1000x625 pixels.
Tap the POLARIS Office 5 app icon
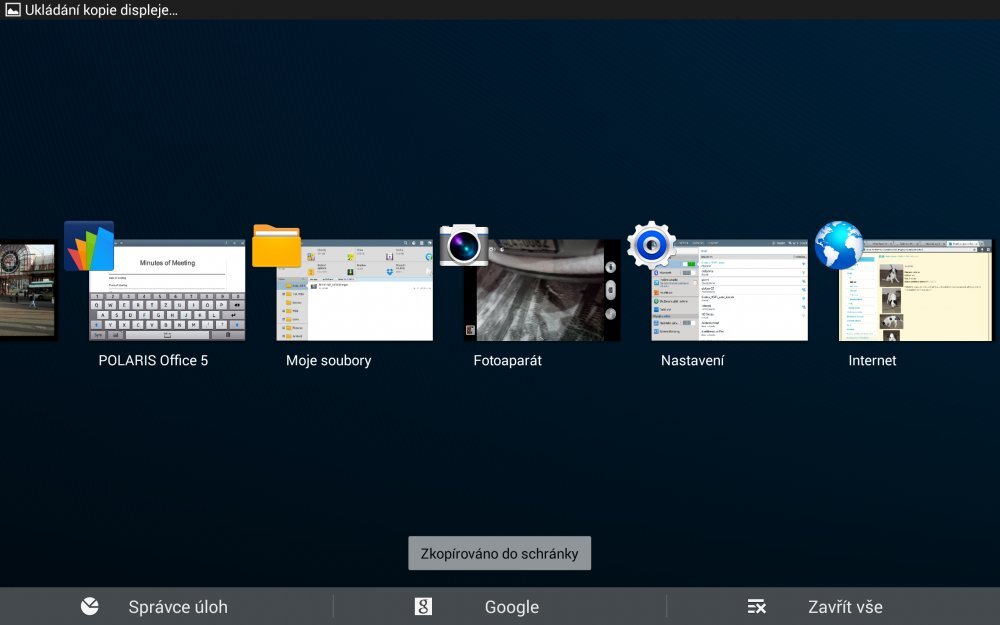pos(89,246)
